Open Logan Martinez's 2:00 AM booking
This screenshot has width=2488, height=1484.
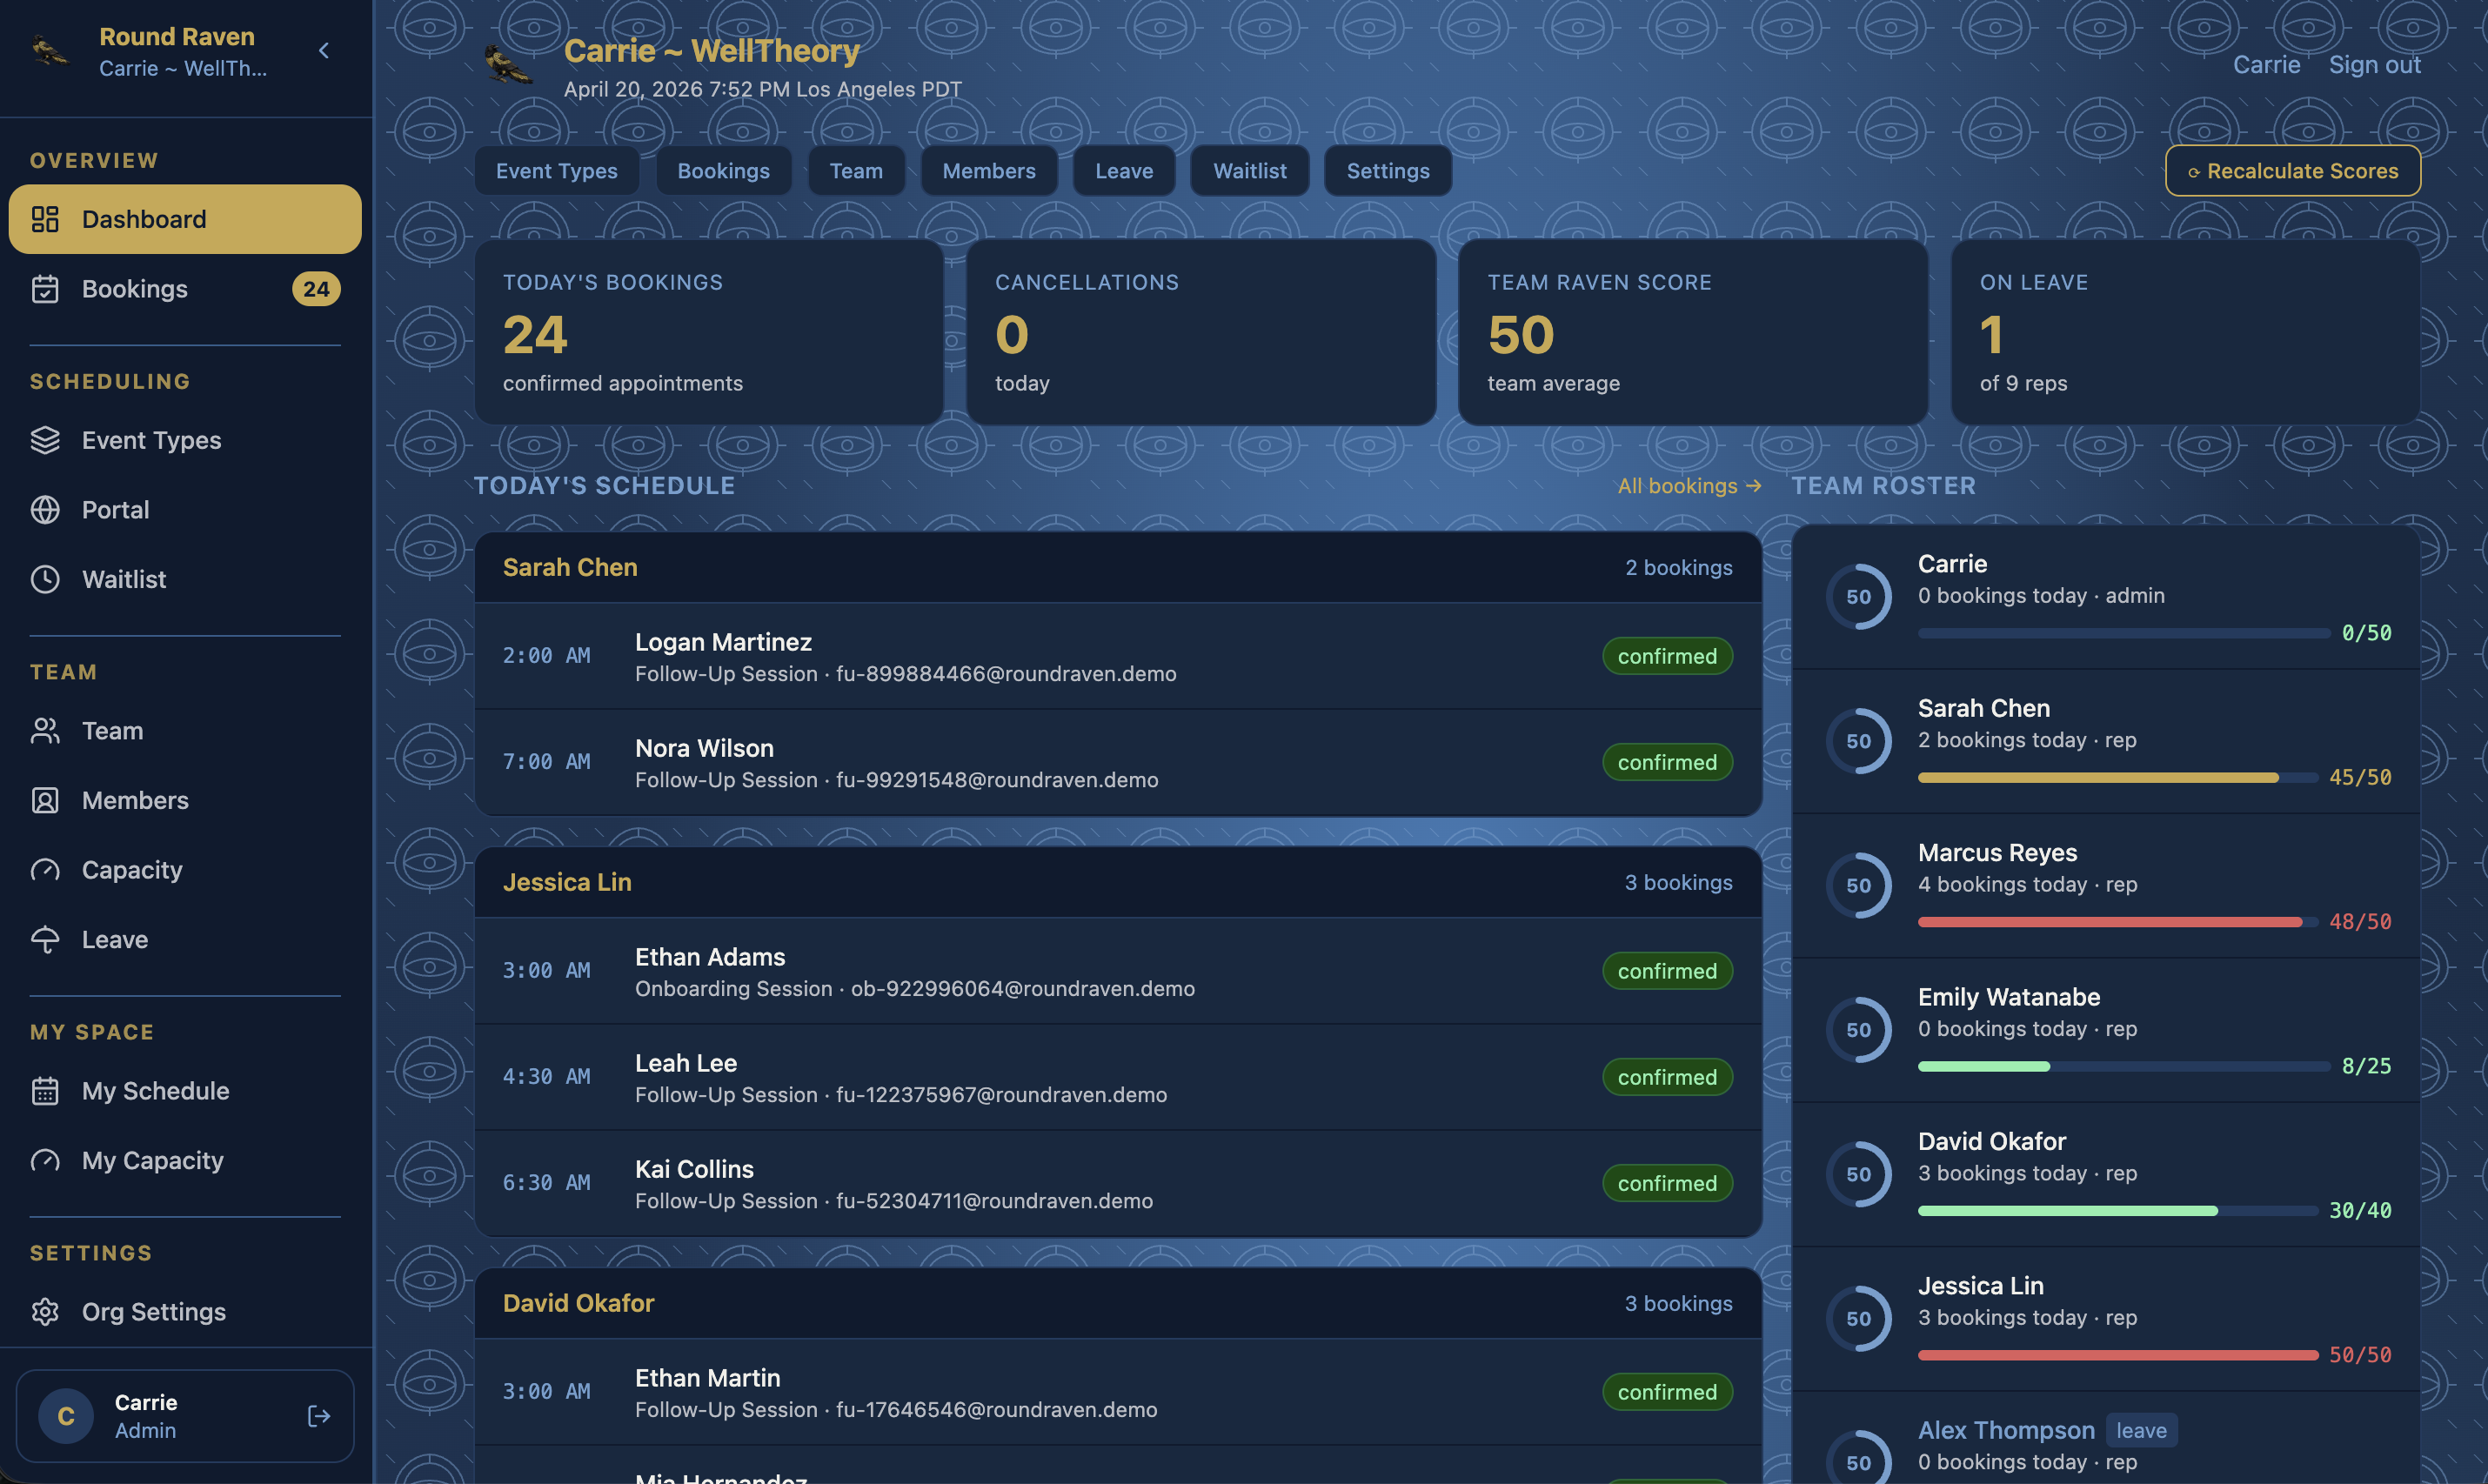pos(1118,657)
